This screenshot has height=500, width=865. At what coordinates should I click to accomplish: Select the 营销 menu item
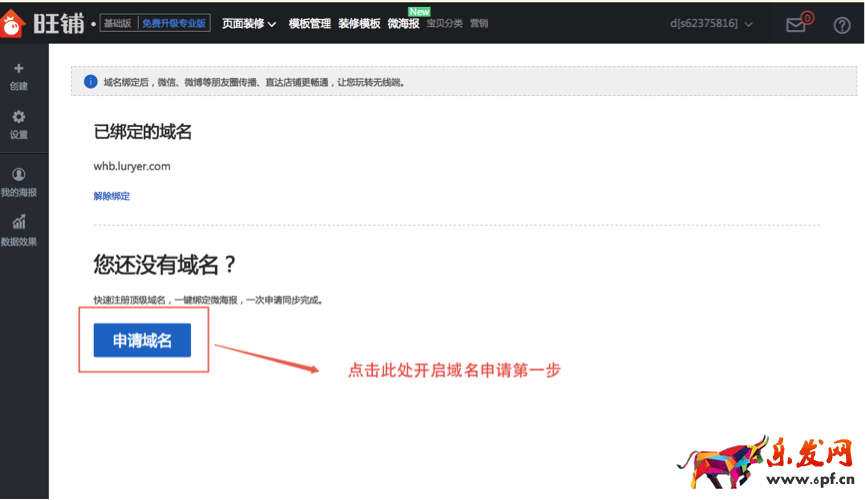click(x=479, y=24)
